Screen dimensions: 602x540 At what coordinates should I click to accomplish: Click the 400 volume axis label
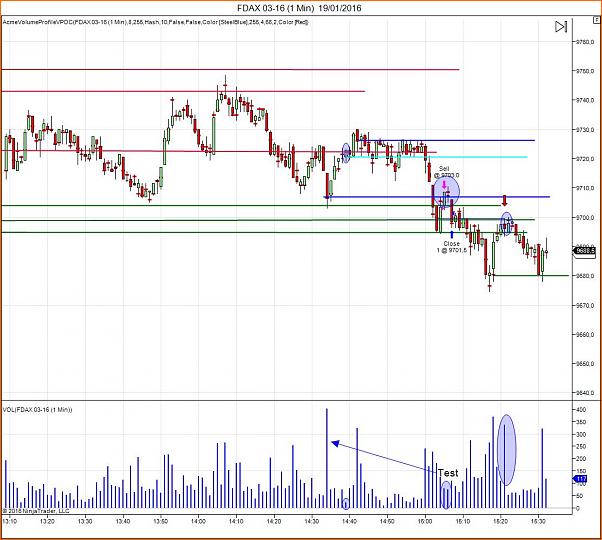581,410
